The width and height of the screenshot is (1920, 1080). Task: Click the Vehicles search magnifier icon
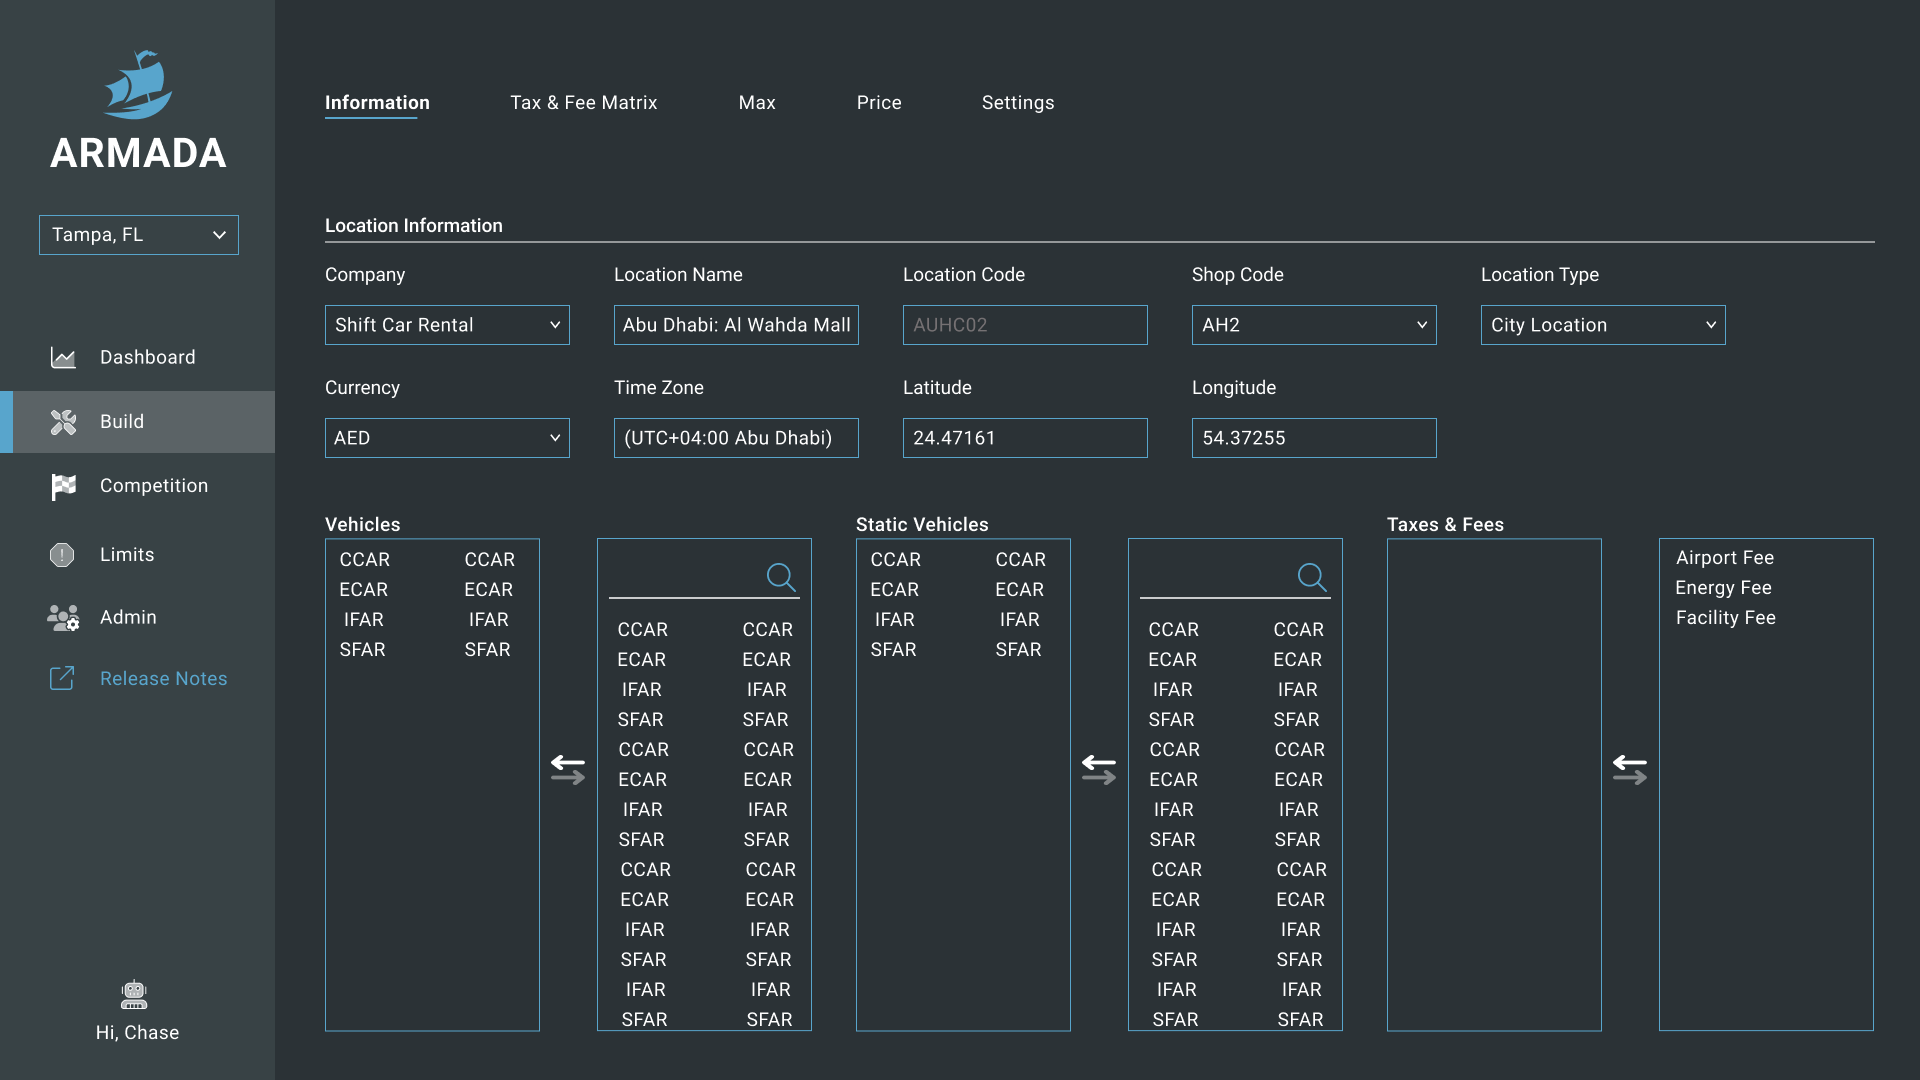pyautogui.click(x=780, y=577)
